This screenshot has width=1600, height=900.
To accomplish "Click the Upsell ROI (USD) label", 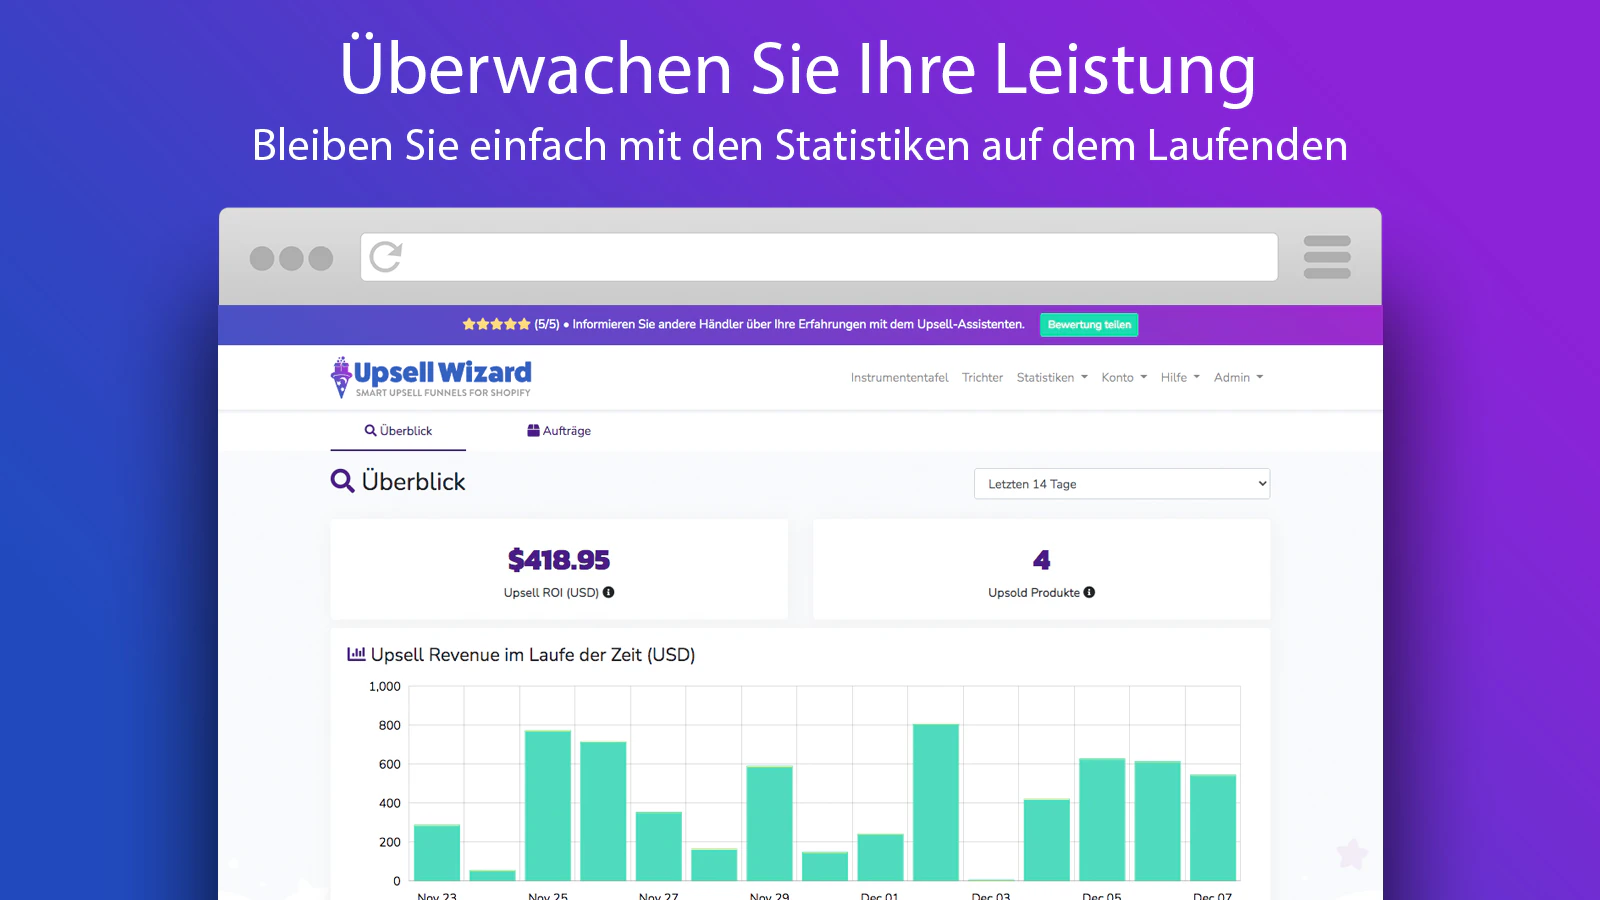I will (551, 592).
